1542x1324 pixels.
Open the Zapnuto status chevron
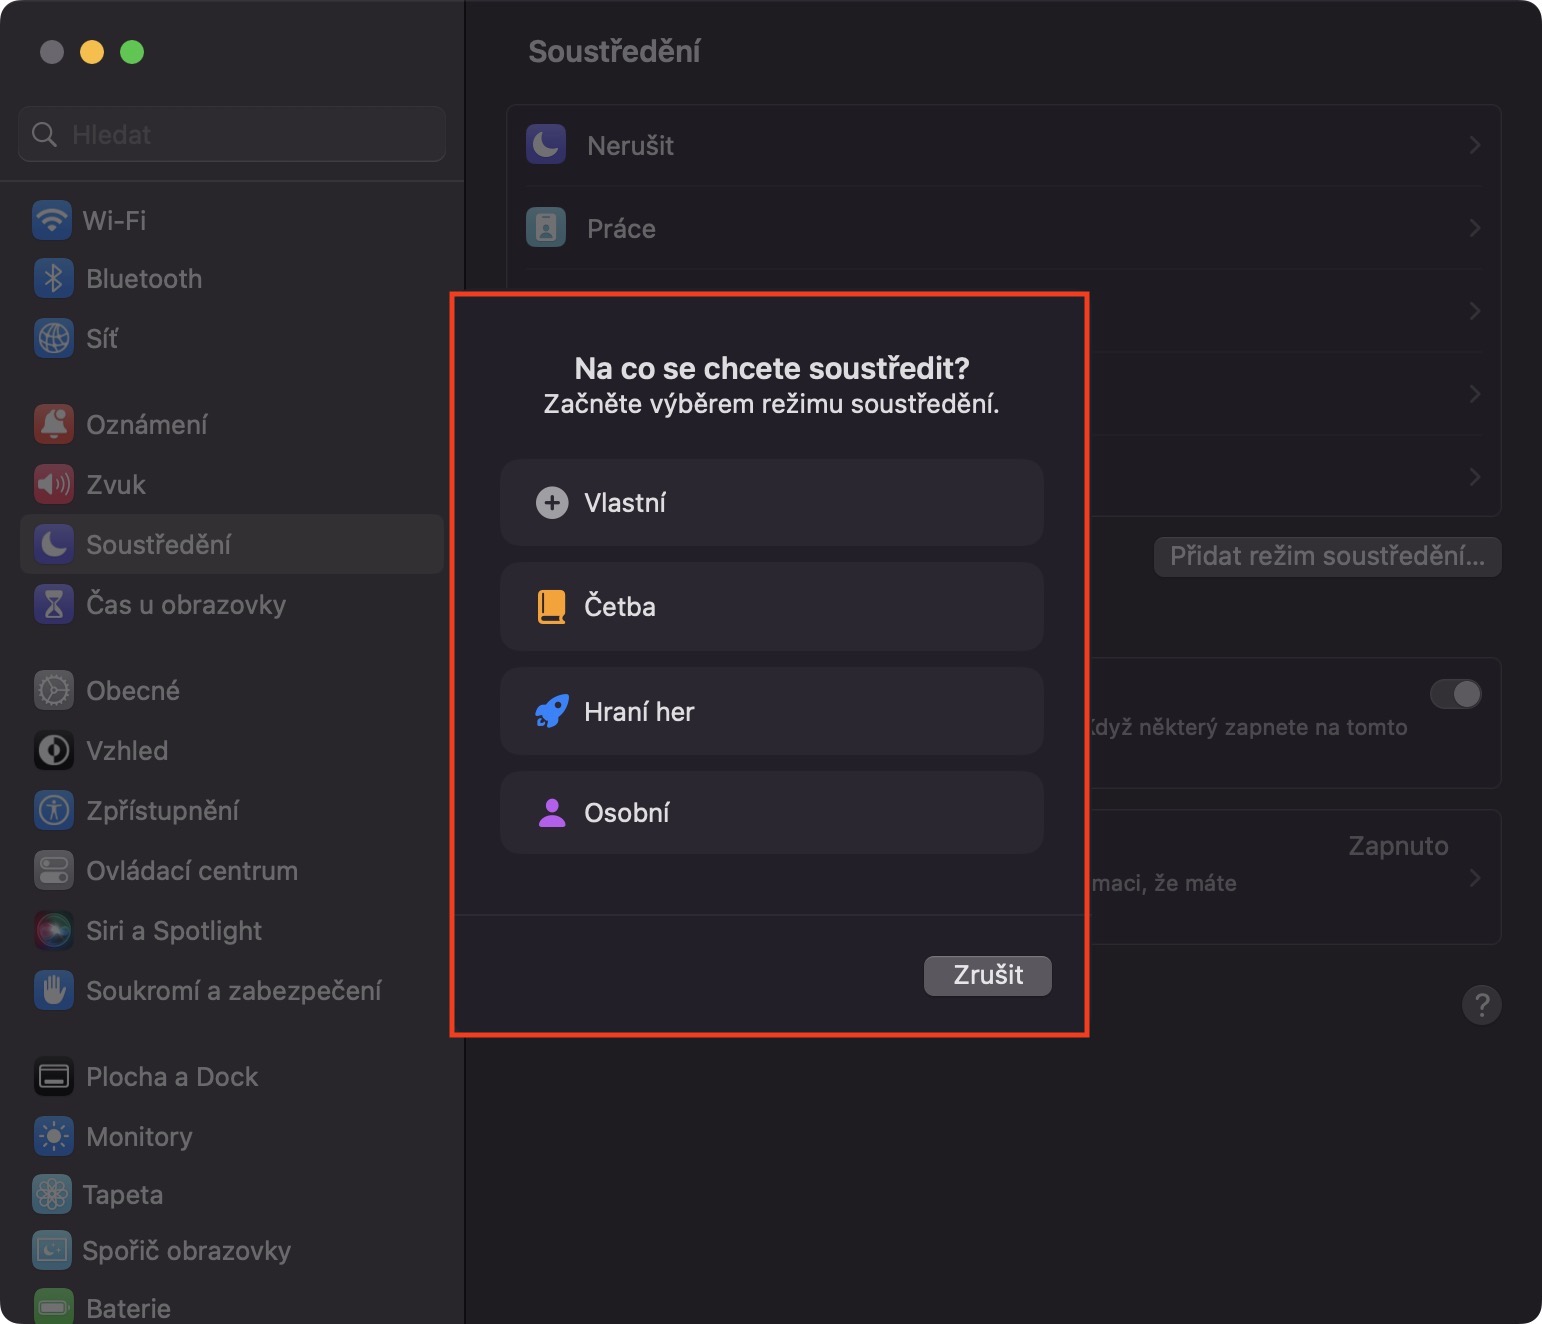click(1475, 878)
